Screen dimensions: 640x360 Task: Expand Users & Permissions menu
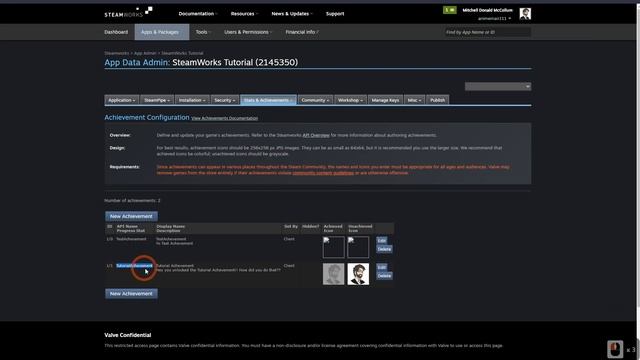[x=248, y=32]
